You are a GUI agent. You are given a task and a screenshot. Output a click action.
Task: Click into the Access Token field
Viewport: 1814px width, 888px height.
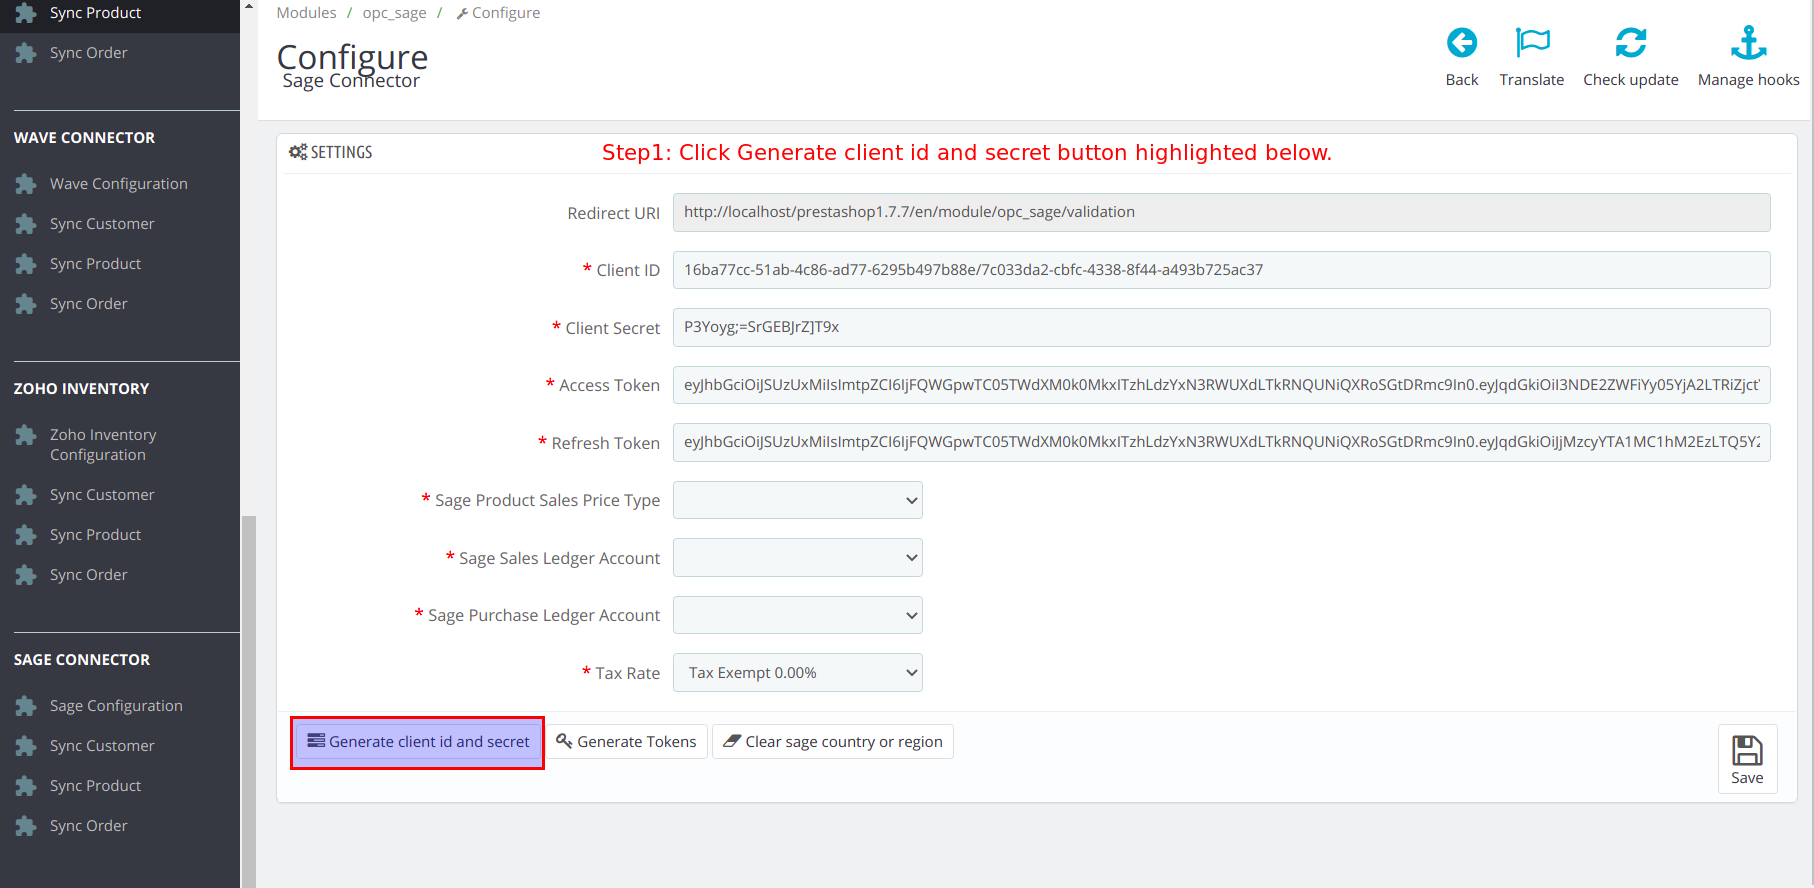click(x=1221, y=385)
